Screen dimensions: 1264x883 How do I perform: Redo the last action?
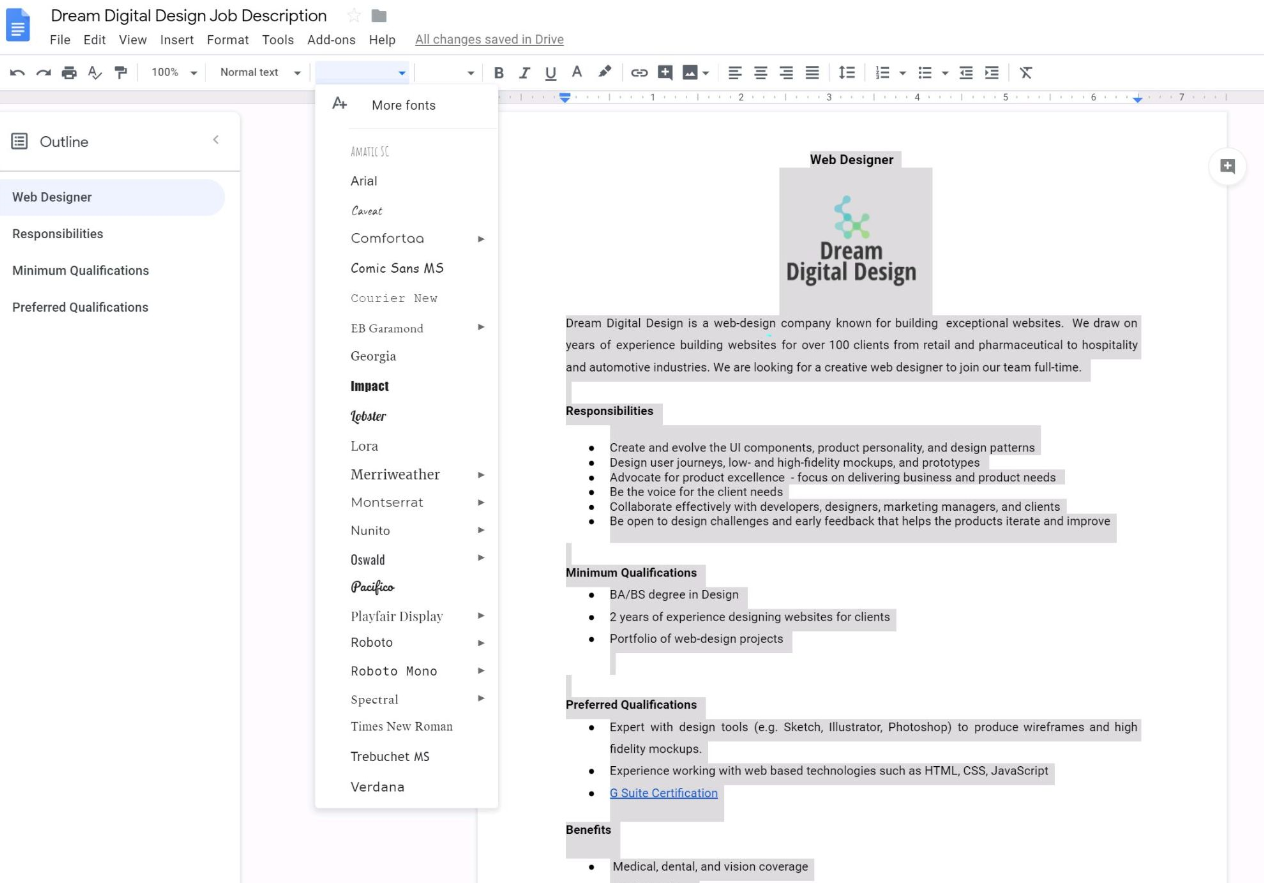click(43, 72)
